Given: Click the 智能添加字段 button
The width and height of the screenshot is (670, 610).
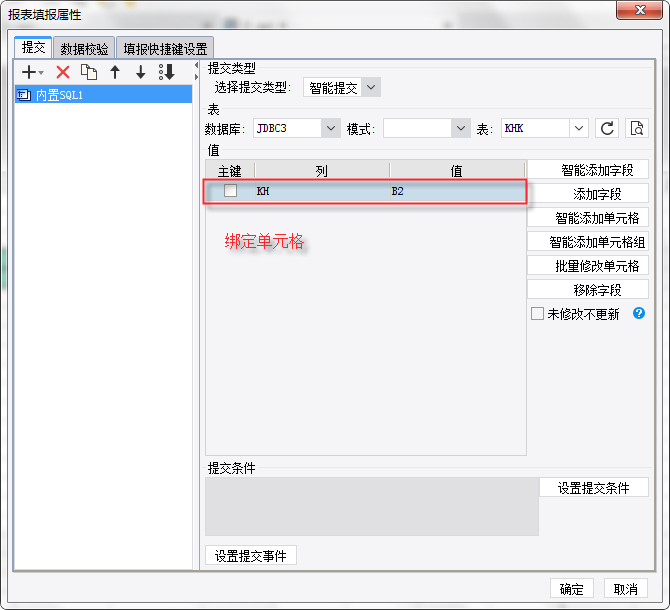Looking at the screenshot, I should (588, 170).
